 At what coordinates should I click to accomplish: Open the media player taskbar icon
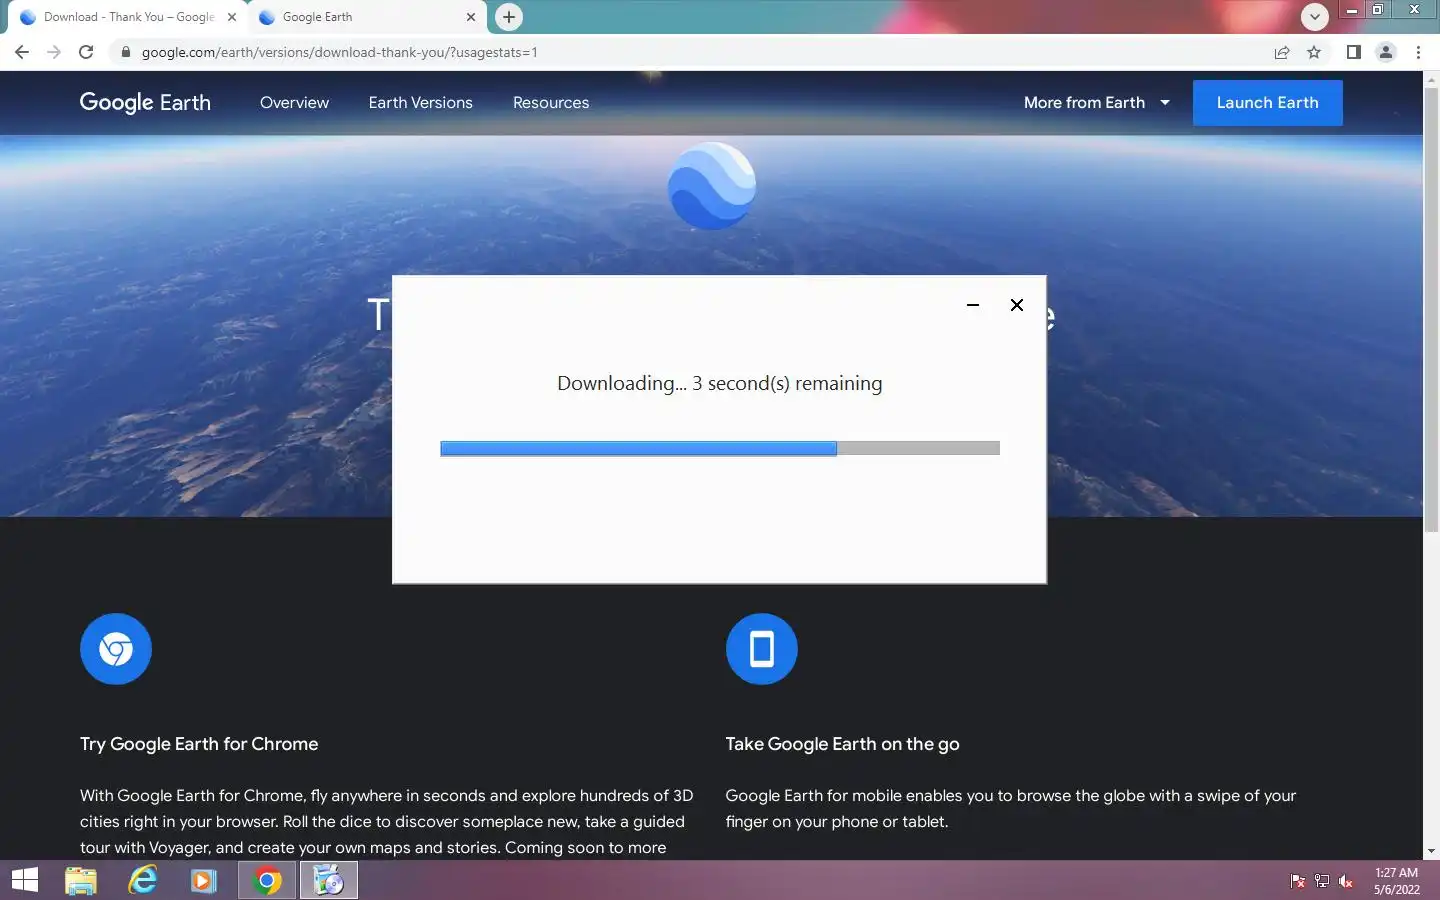204,881
